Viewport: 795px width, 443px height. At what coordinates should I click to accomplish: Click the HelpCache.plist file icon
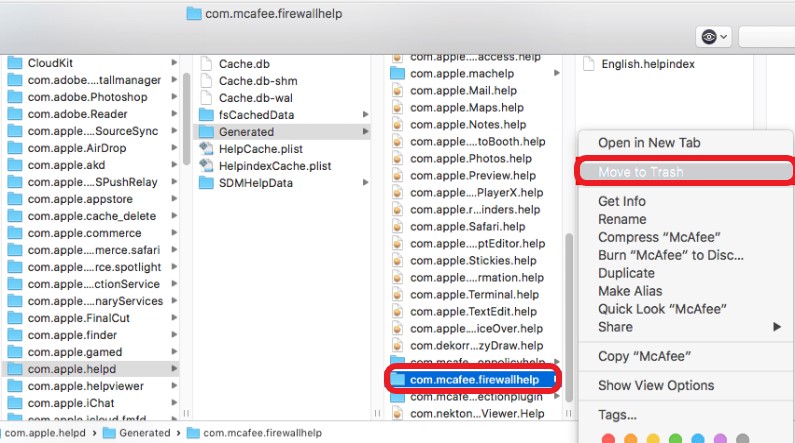pyautogui.click(x=206, y=149)
